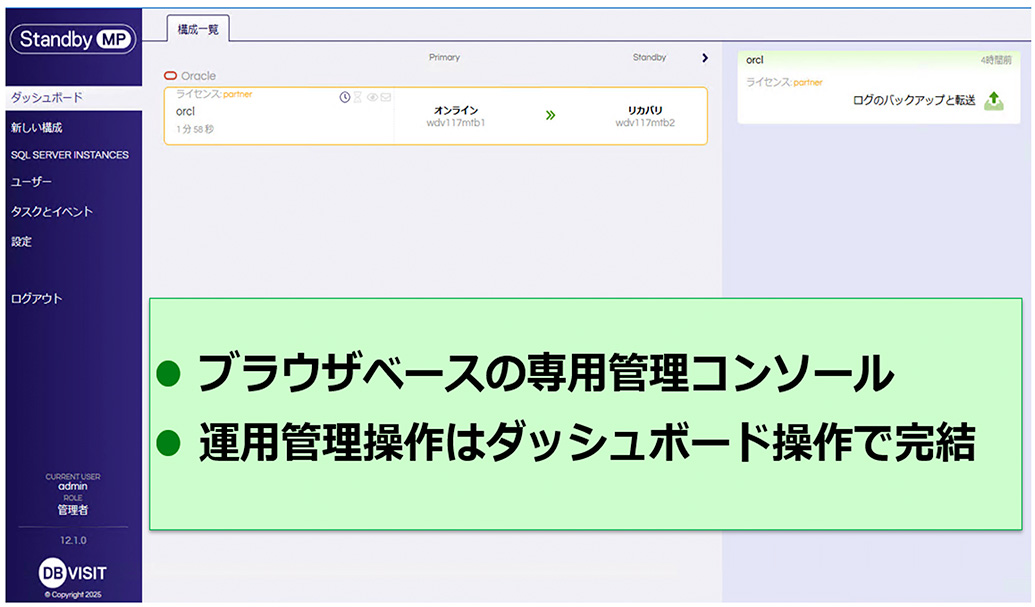Screen dimensions: 1035x607
Task: Click the Standby MP logo
Action: [x=72, y=39]
